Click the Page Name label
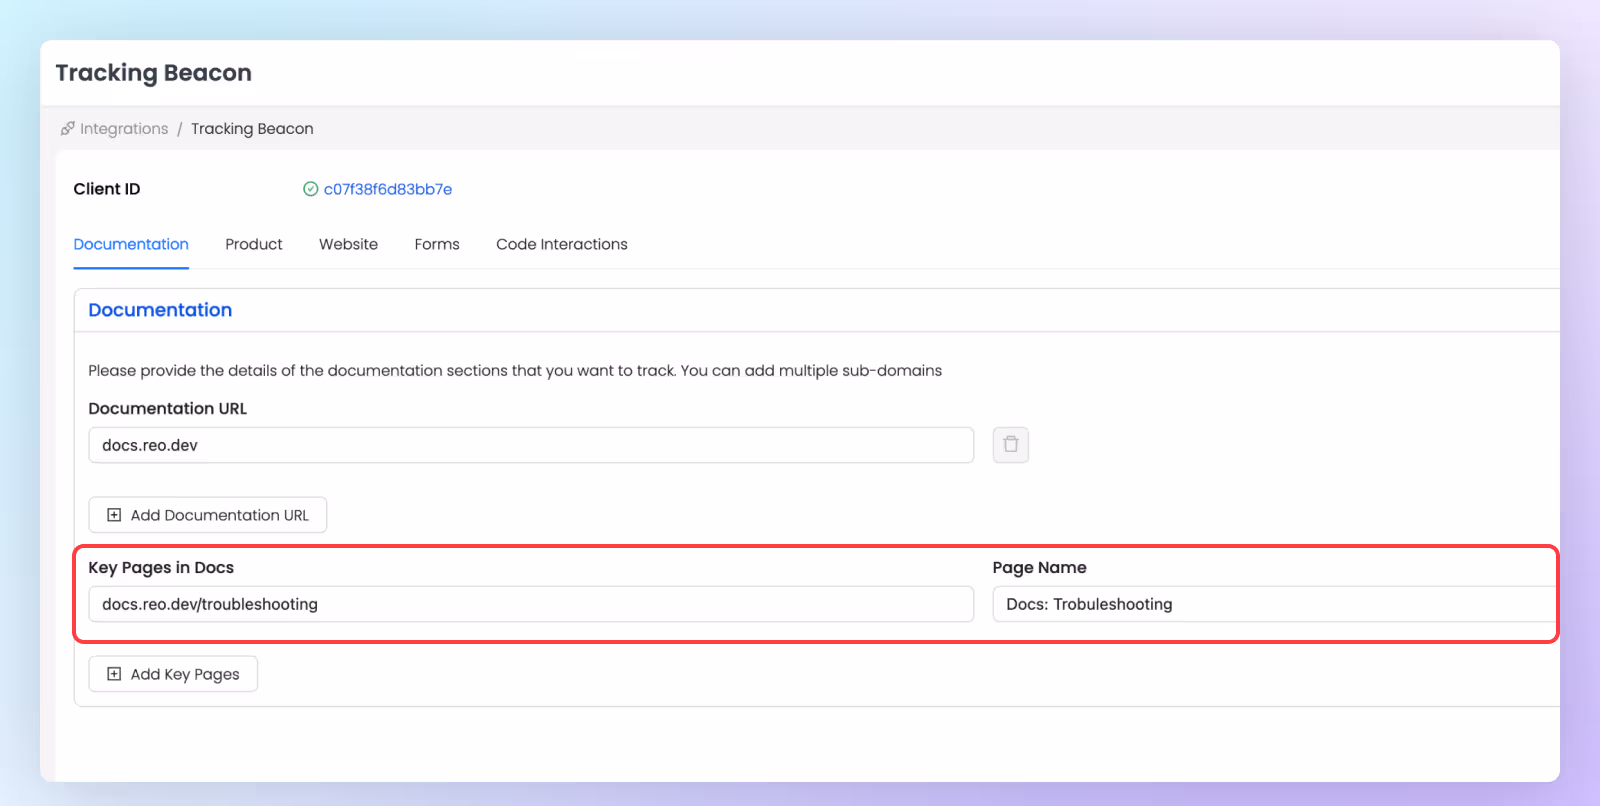 [x=1039, y=567]
